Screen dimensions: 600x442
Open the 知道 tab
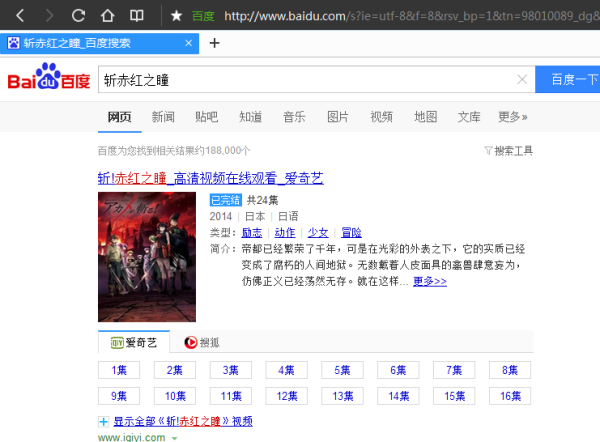[x=251, y=117]
